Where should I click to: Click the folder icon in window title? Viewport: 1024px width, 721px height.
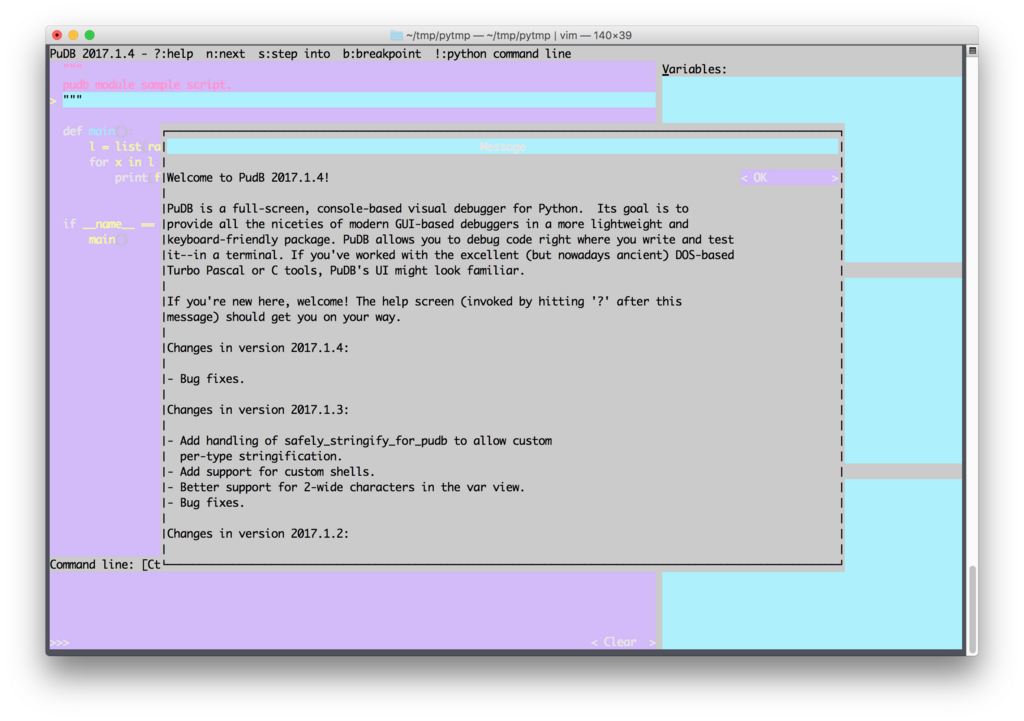pyautogui.click(x=396, y=35)
